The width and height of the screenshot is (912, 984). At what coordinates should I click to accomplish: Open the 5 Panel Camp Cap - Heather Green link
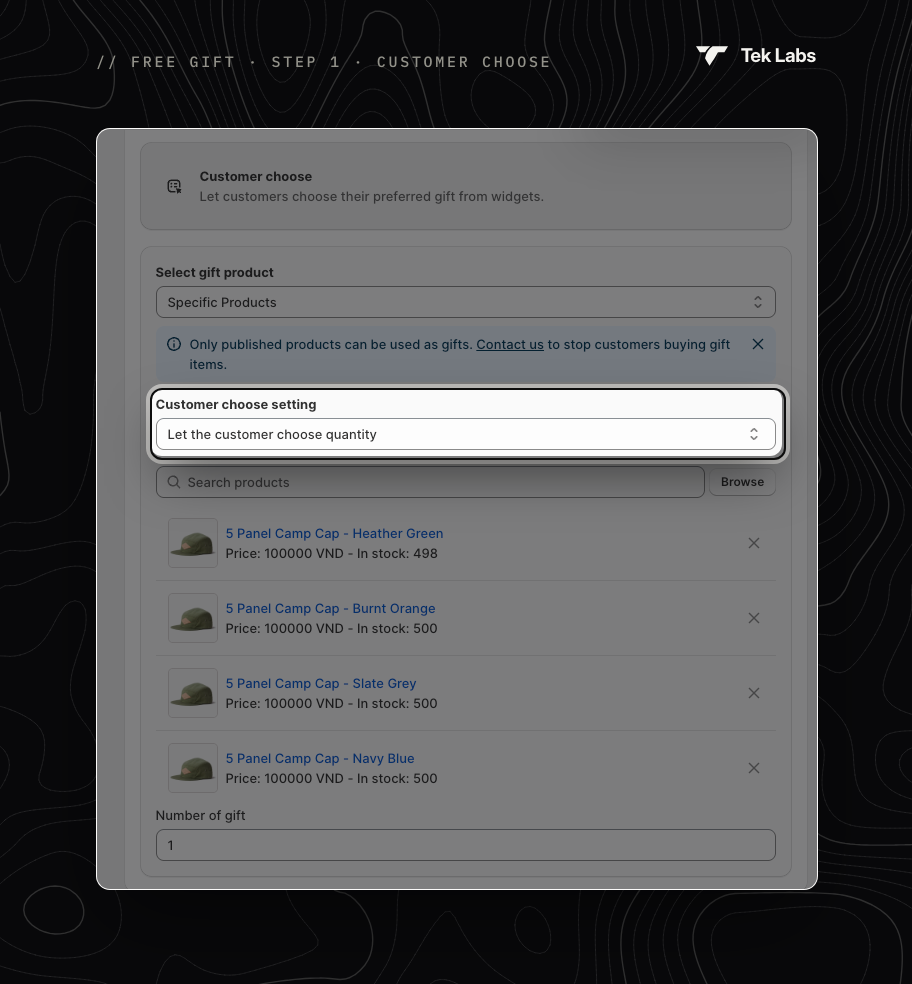(x=335, y=533)
